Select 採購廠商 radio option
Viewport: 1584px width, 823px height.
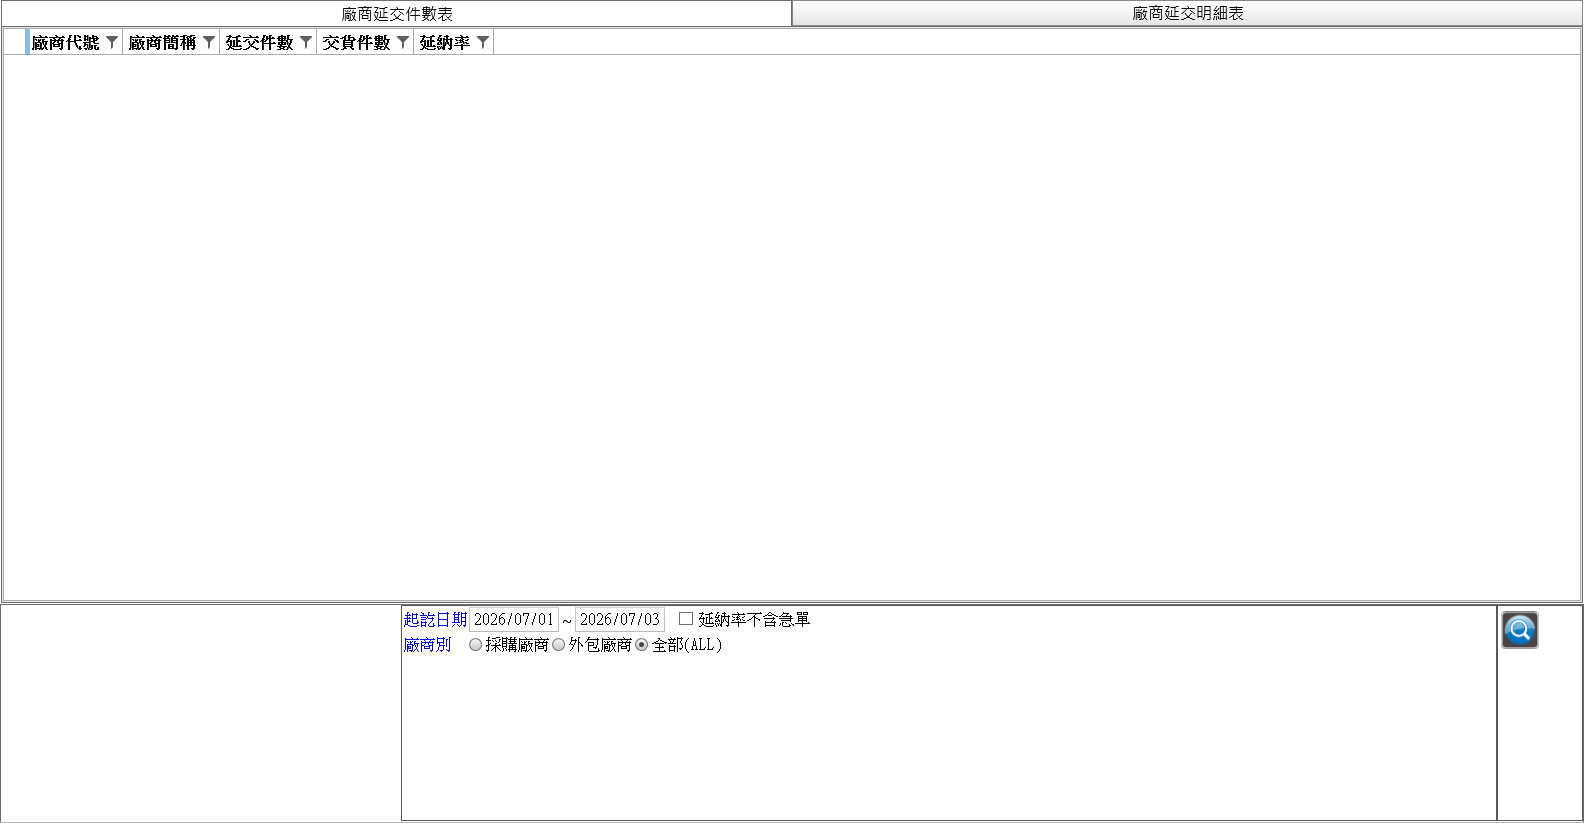coord(475,645)
